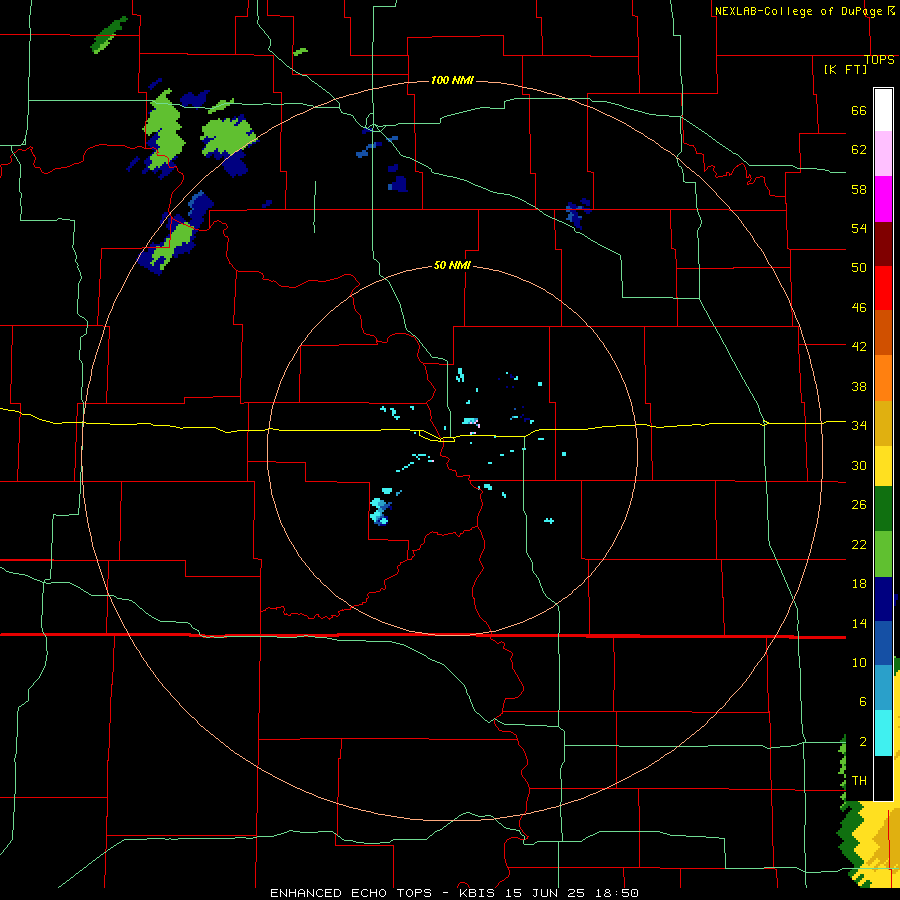900x900 pixels.
Task: Click the 34 legend value
Action: pyautogui.click(x=859, y=425)
